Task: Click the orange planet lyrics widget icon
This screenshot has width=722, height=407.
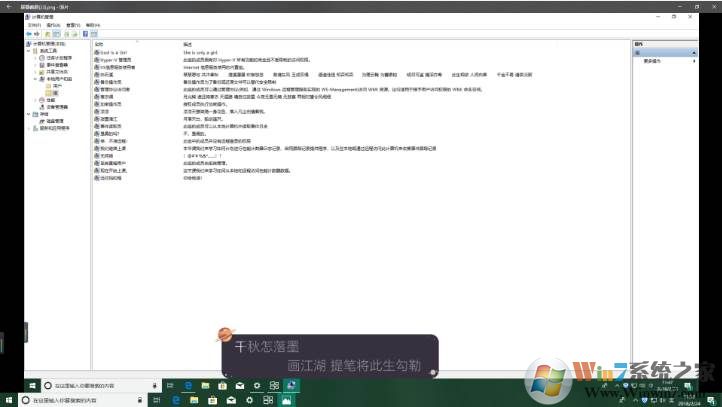Action: pos(225,335)
